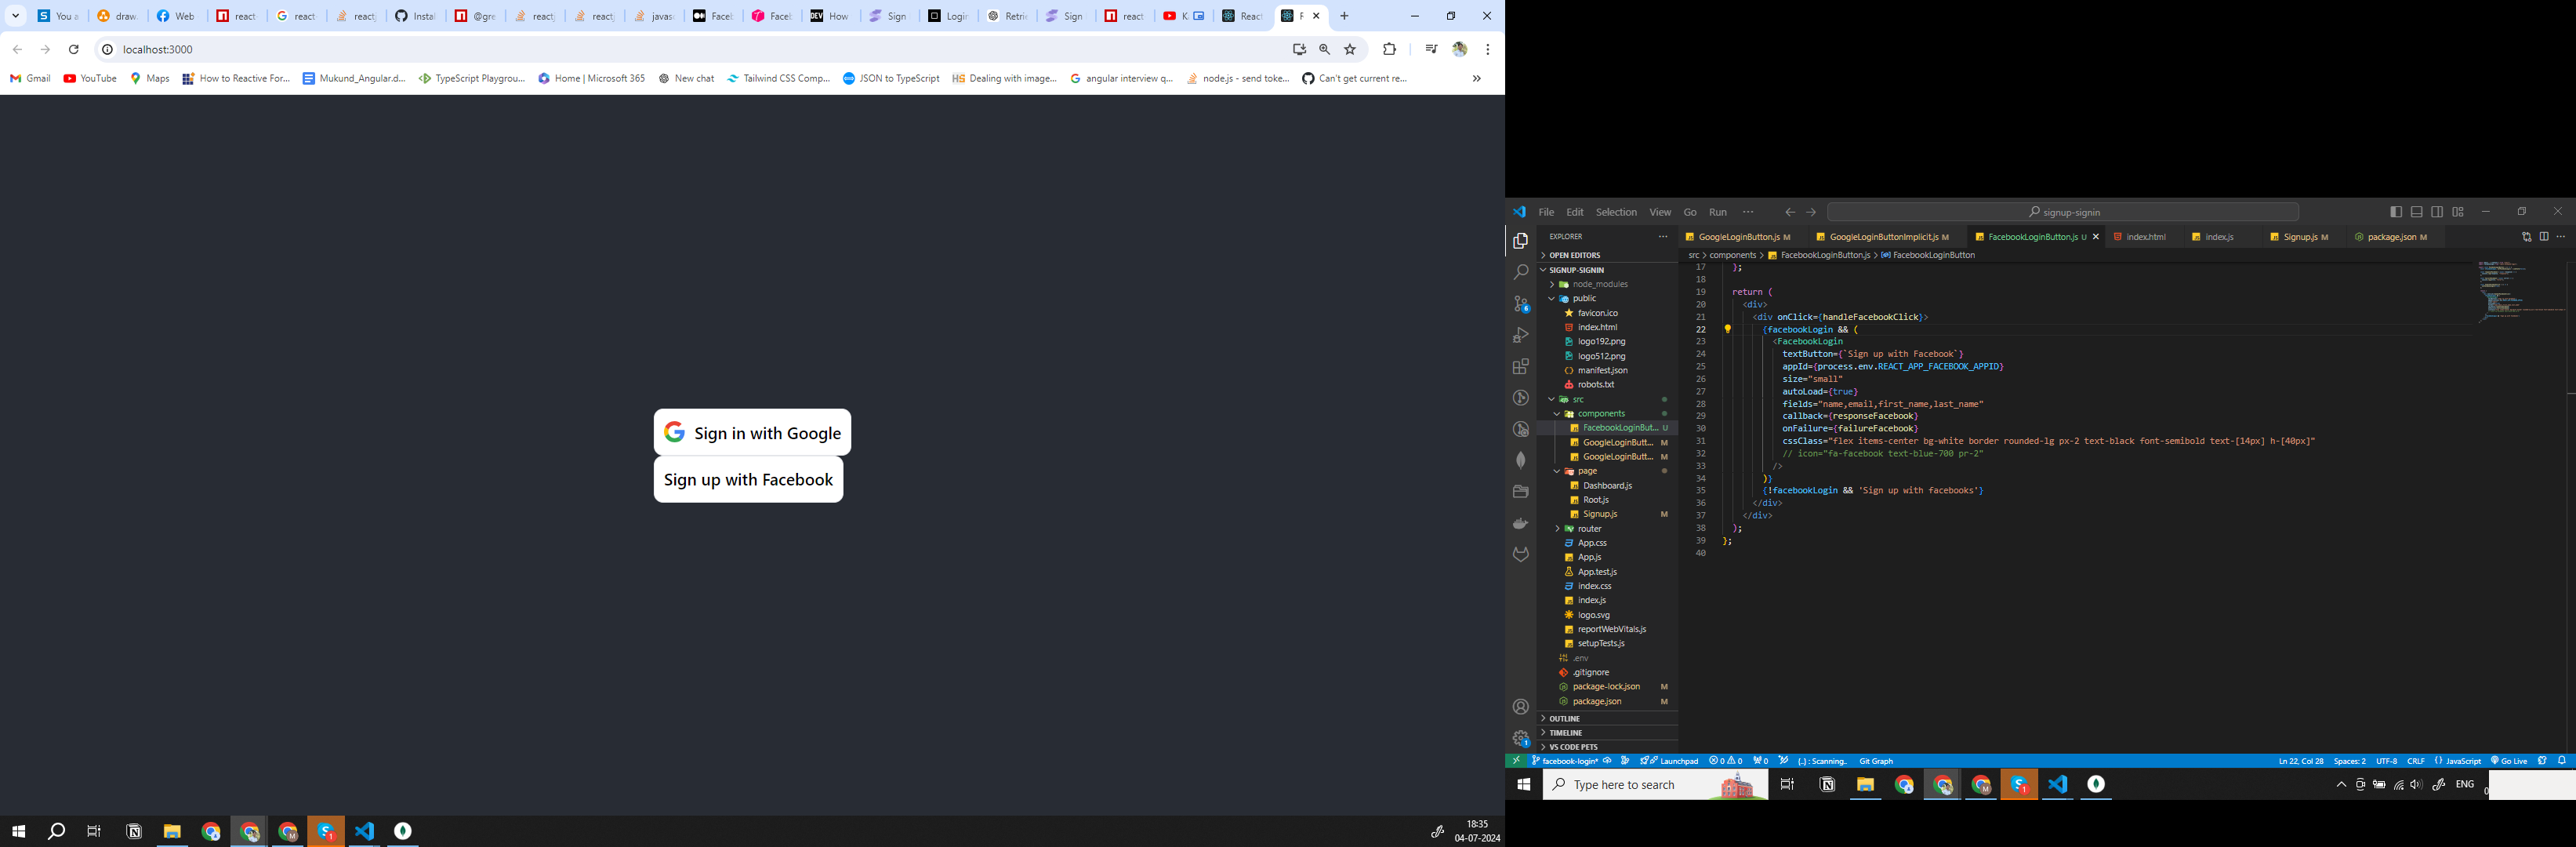
Task: Open the Explorer view in VS Code activity bar
Action: (x=1521, y=241)
